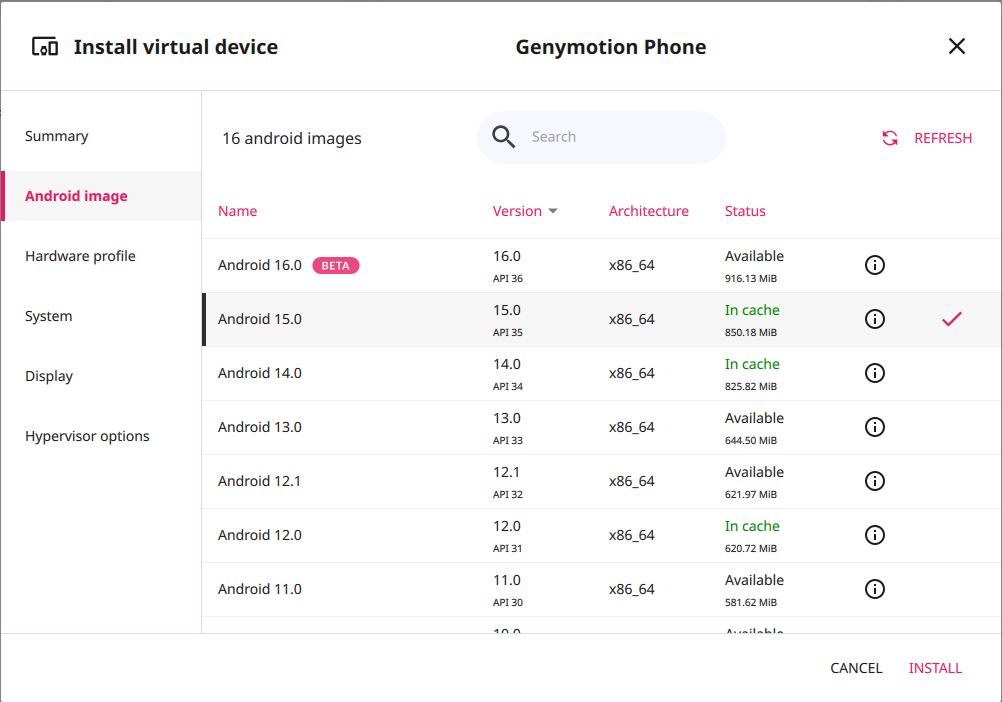Show details of the Android 13.0 image
Screen dimensions: 1002x702
click(875, 427)
